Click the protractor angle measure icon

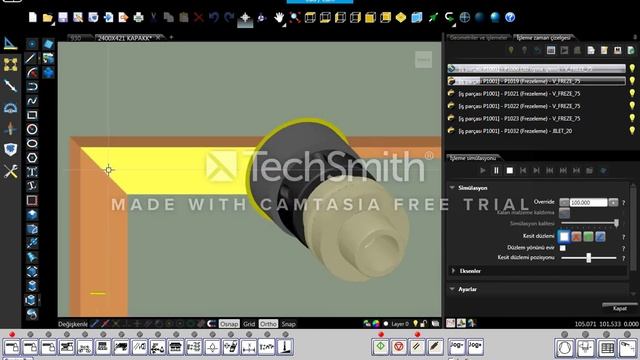10,107
